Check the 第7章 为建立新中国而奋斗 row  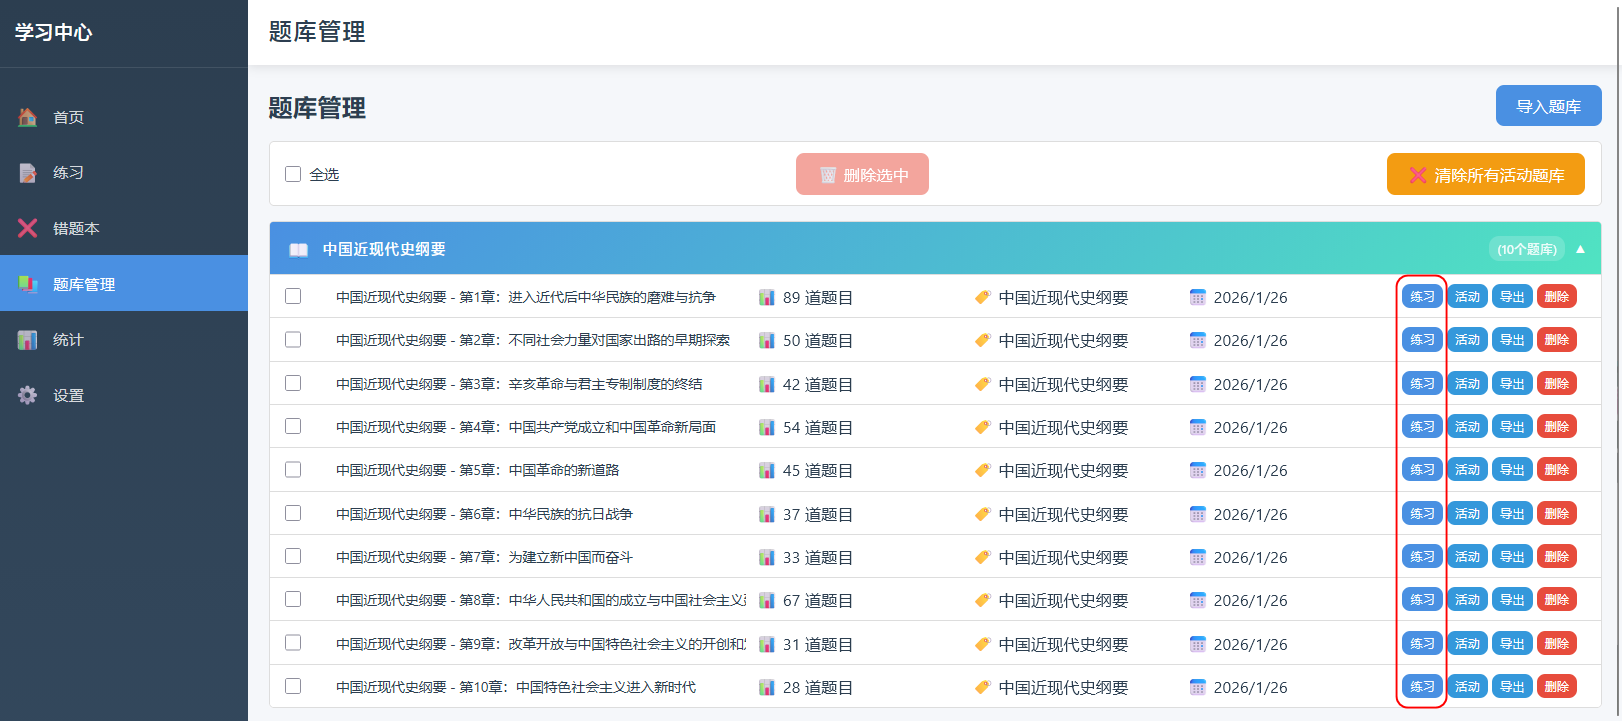(x=293, y=556)
